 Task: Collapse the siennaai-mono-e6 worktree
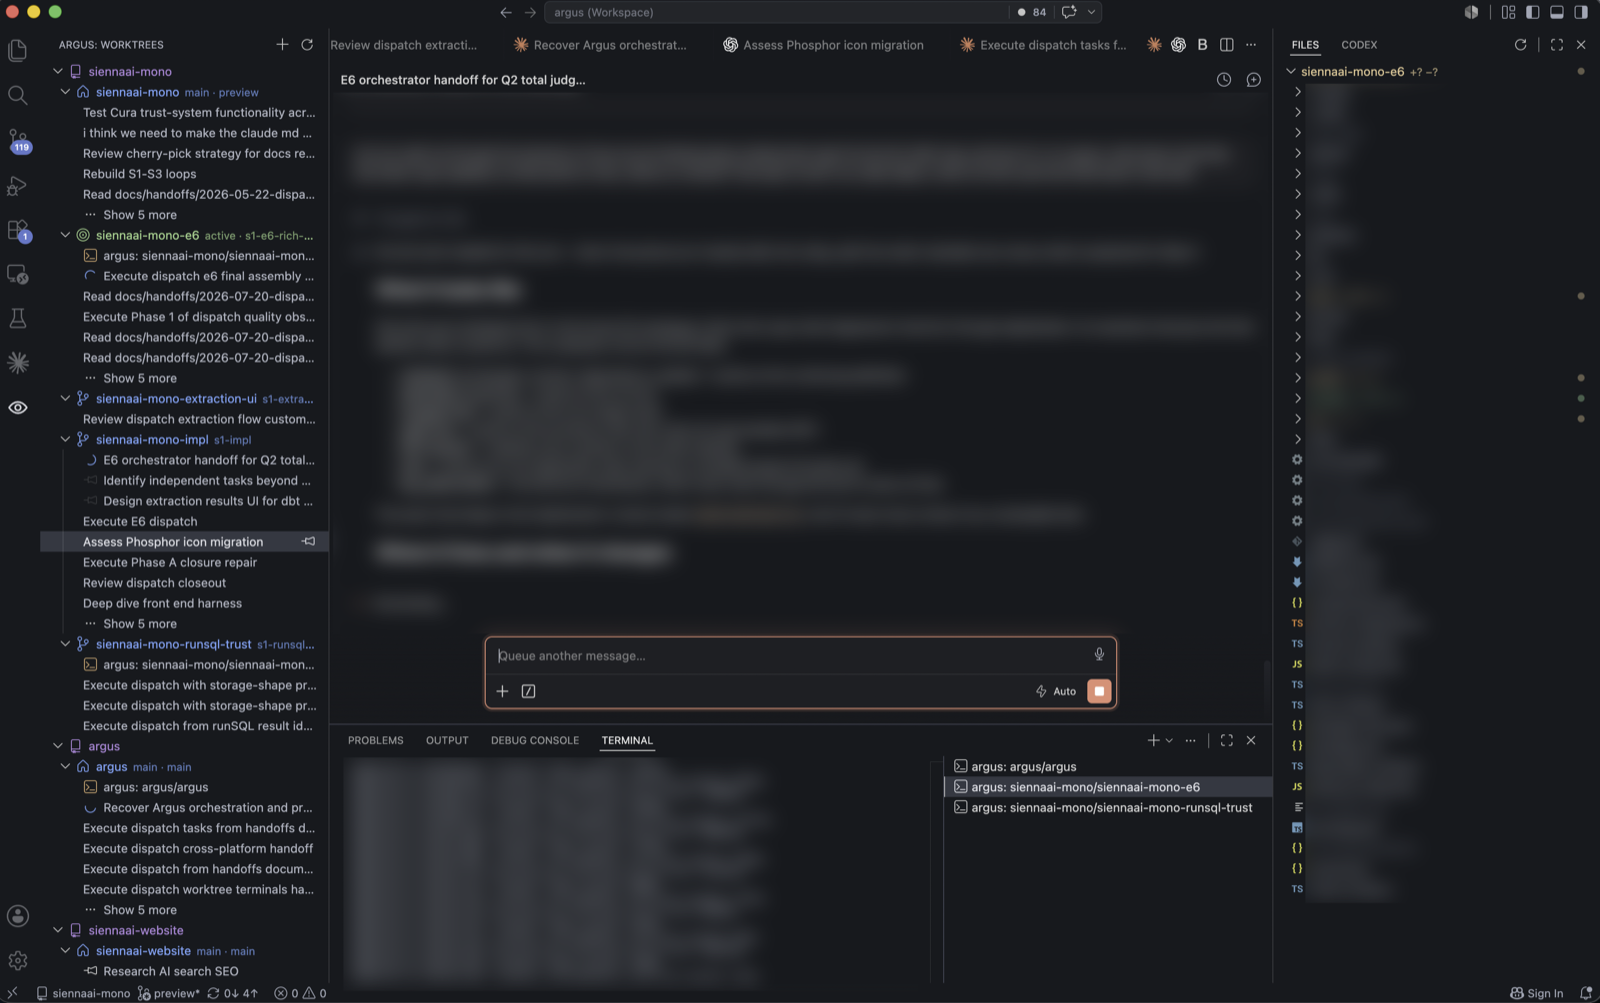65,235
